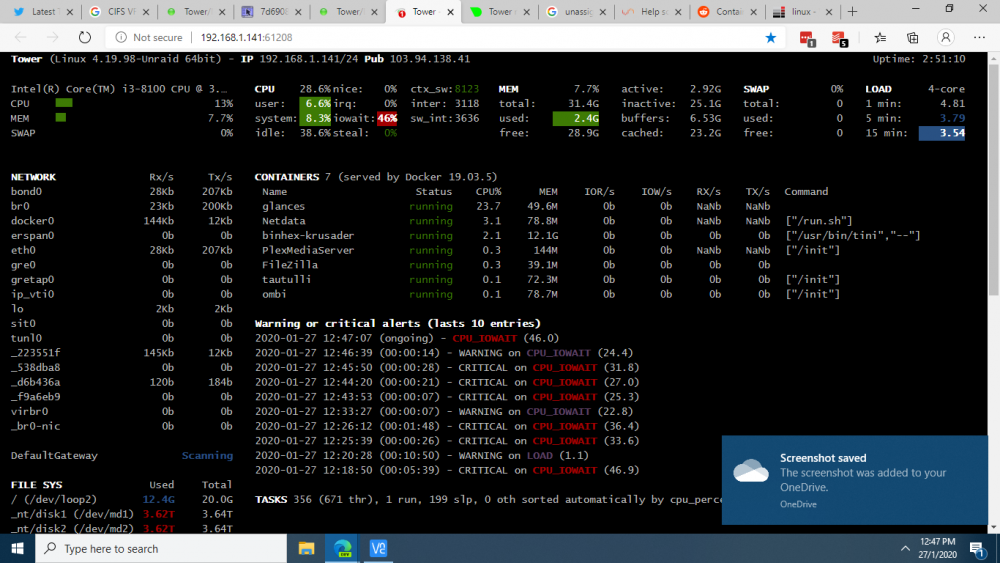This screenshot has width=1000, height=563.
Task: Go back using the browser back arrow
Action: [20, 38]
